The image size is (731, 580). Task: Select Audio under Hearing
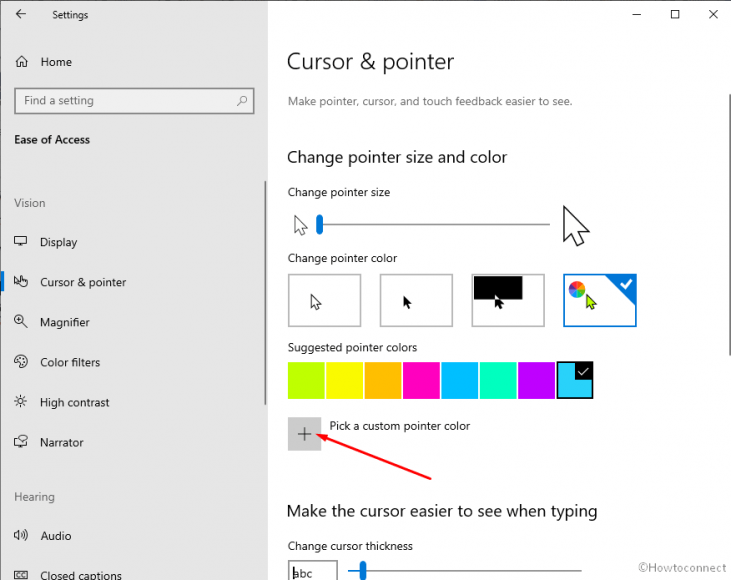tap(56, 536)
